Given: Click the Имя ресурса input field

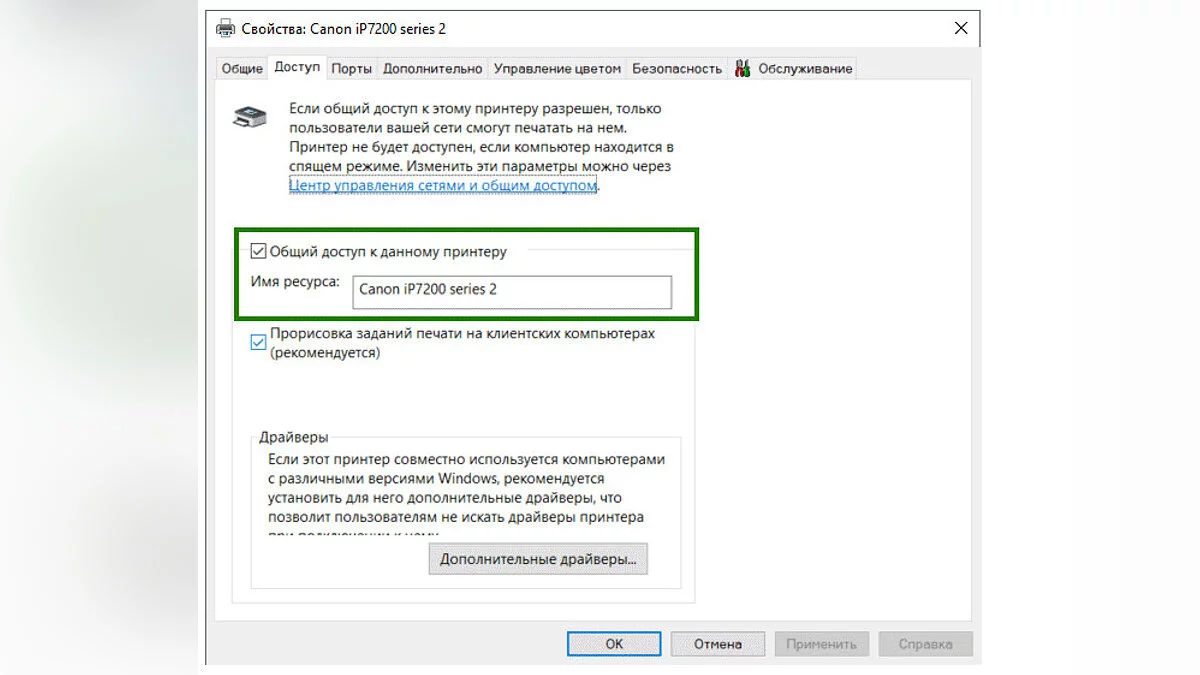Looking at the screenshot, I should (x=512, y=290).
